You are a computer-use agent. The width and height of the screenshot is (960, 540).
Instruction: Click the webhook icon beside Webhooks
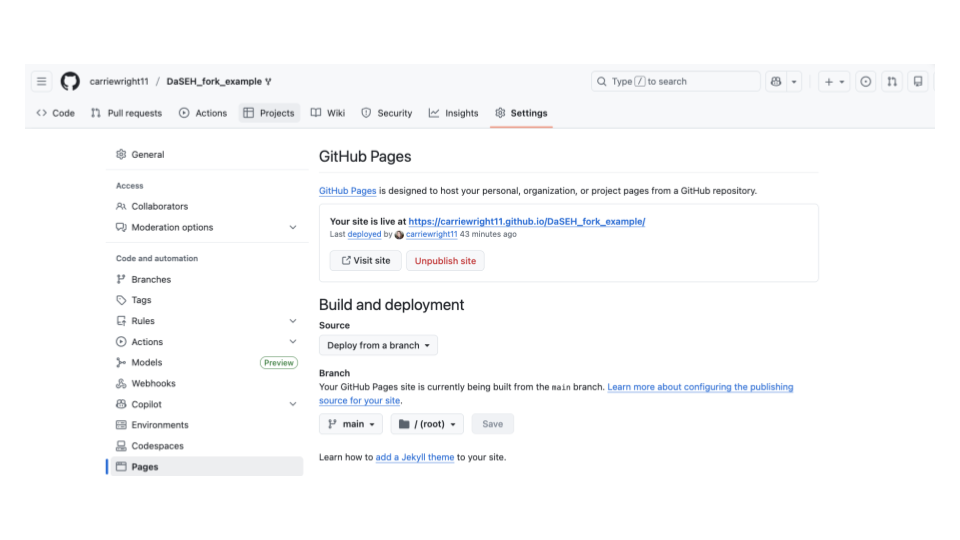tap(121, 383)
